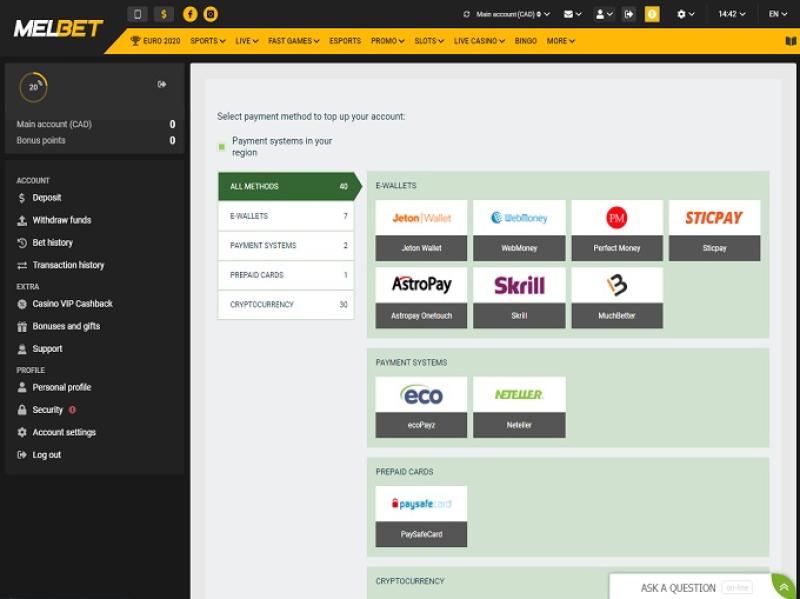
Task: Open the Instagram icon link
Action: pyautogui.click(x=210, y=14)
